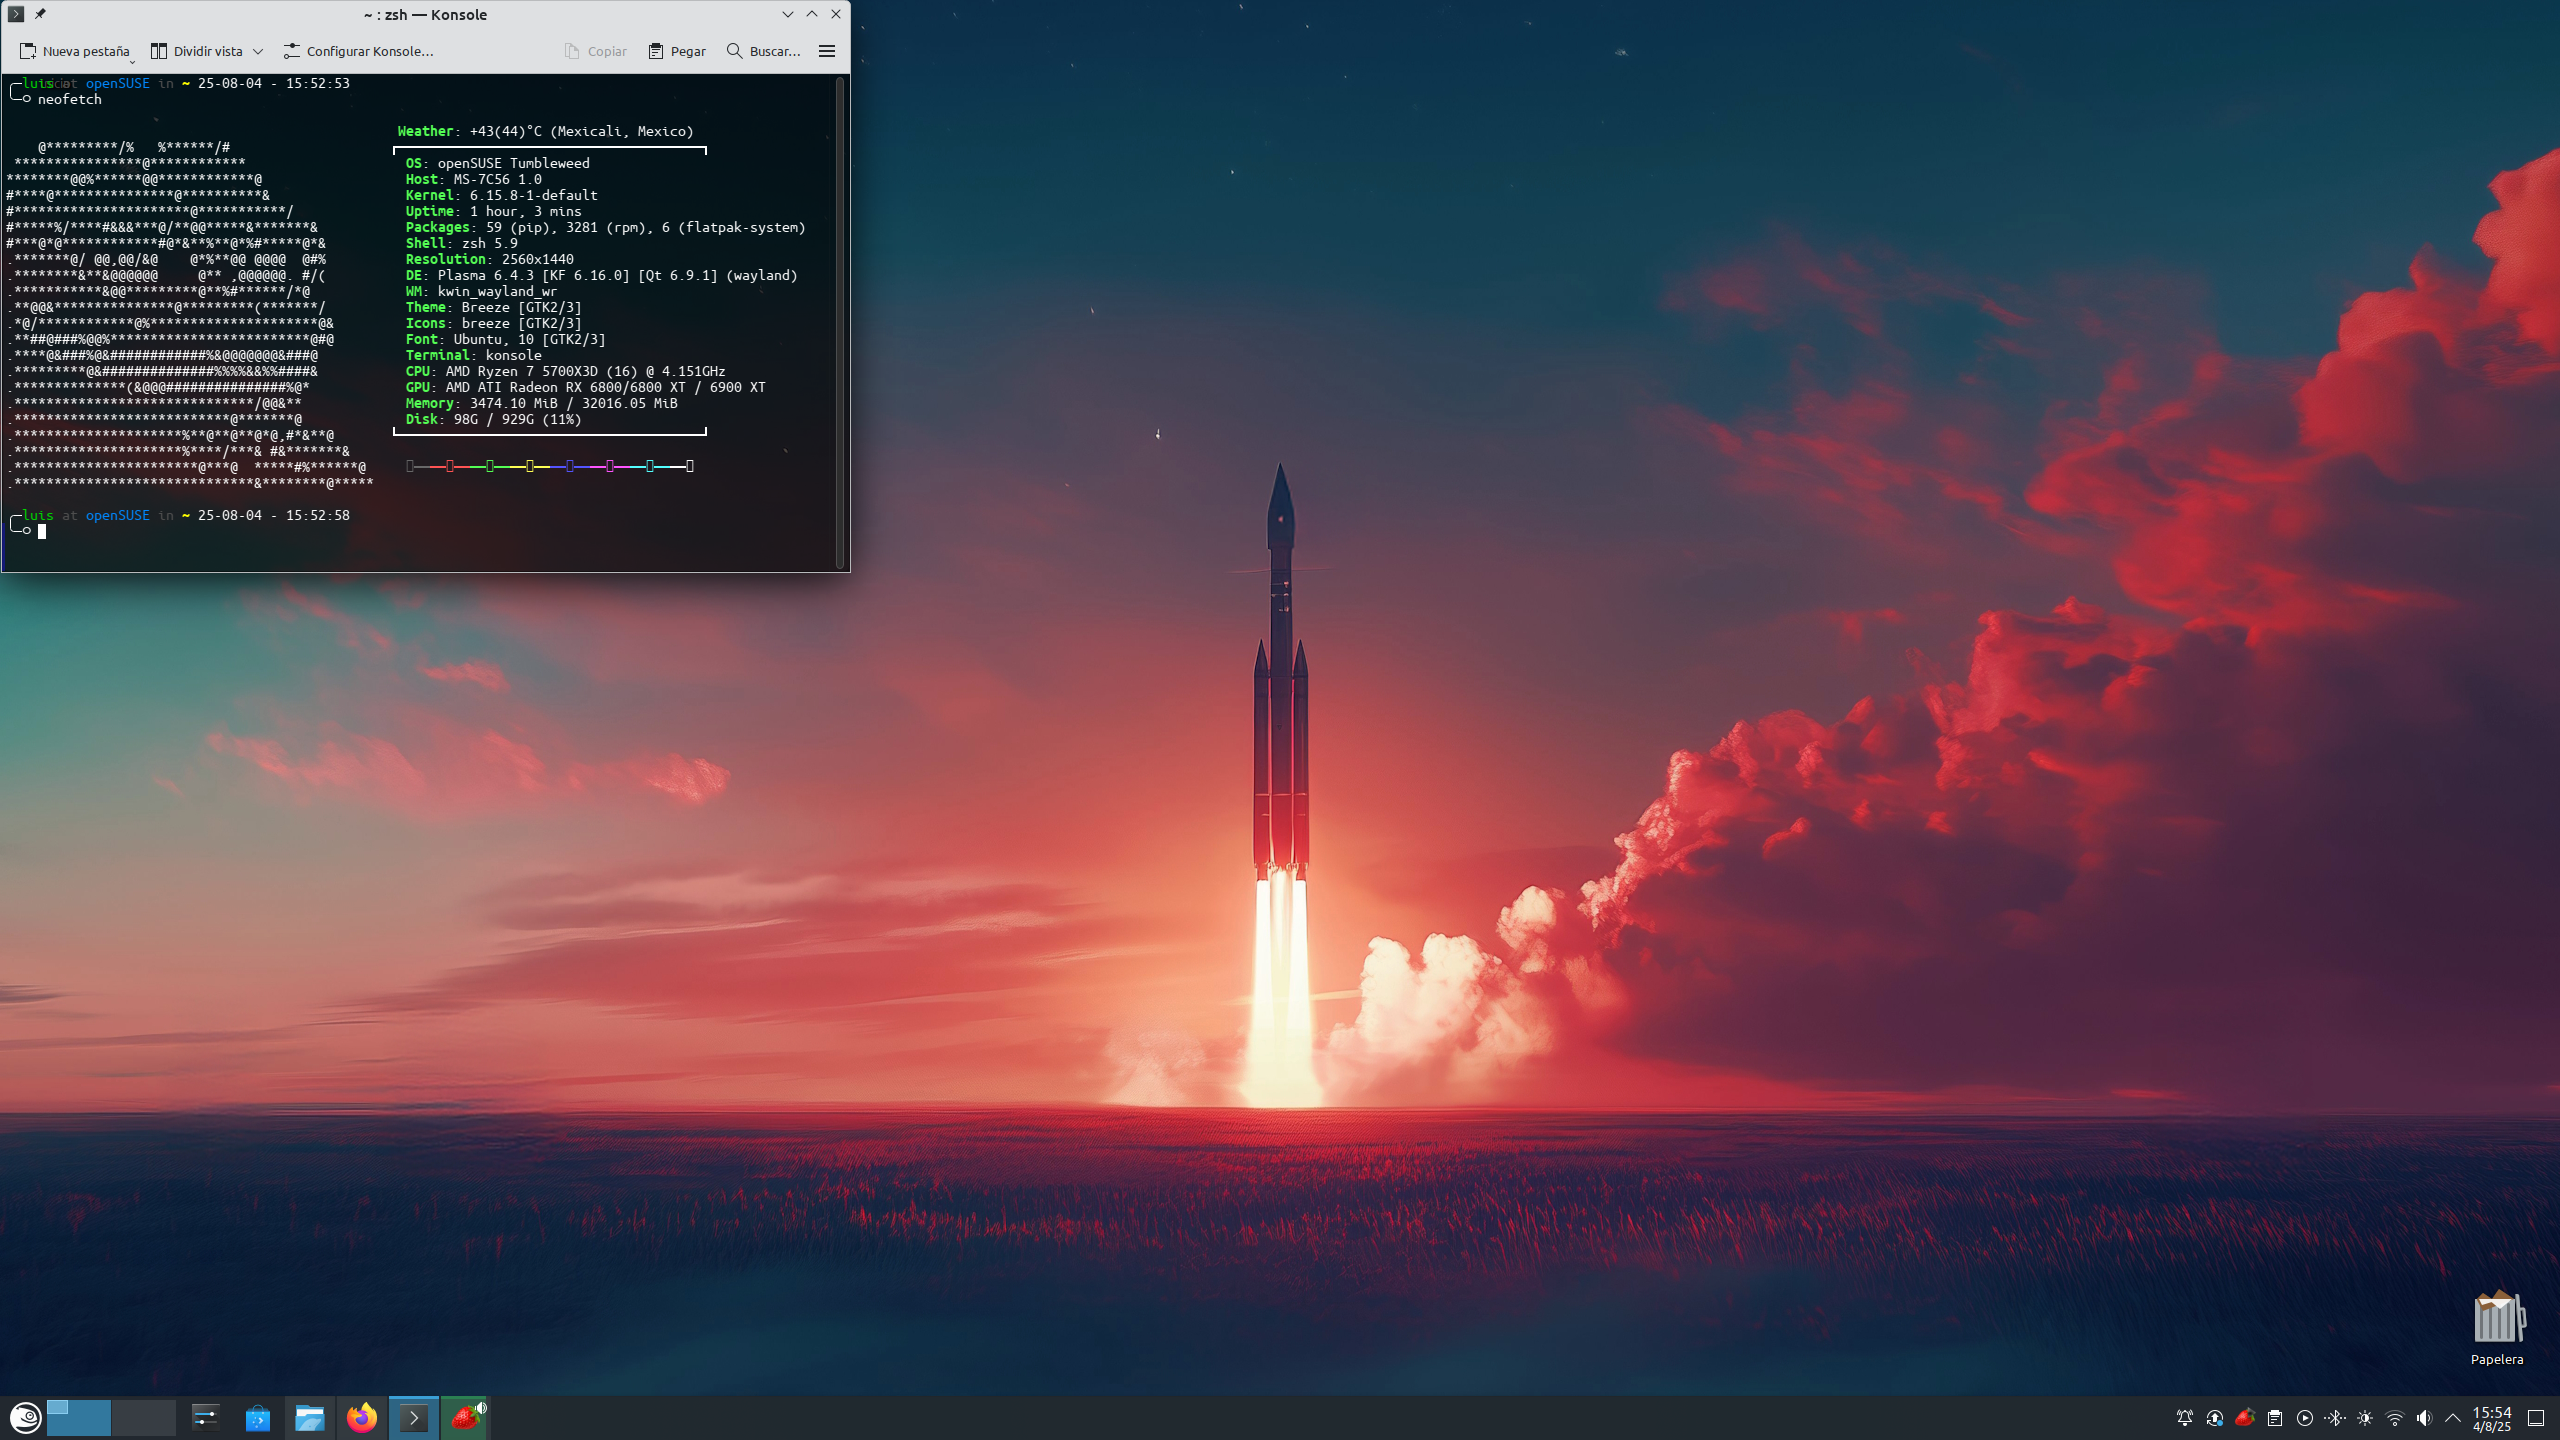This screenshot has width=2560, height=1440.
Task: Open the Konsole hamburger menu
Action: [x=827, y=51]
